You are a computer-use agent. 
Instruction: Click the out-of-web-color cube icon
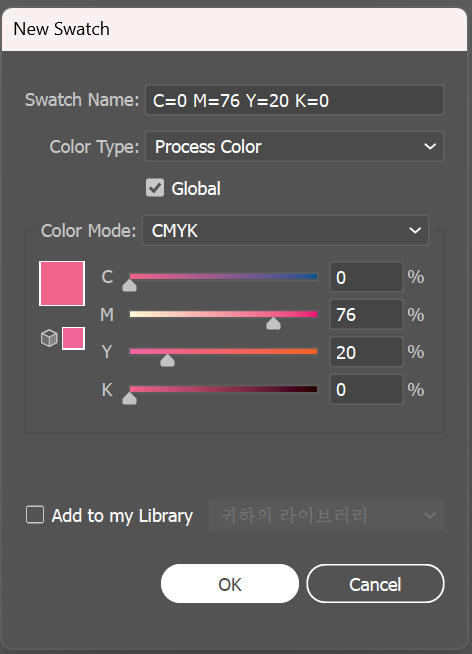pos(49,338)
